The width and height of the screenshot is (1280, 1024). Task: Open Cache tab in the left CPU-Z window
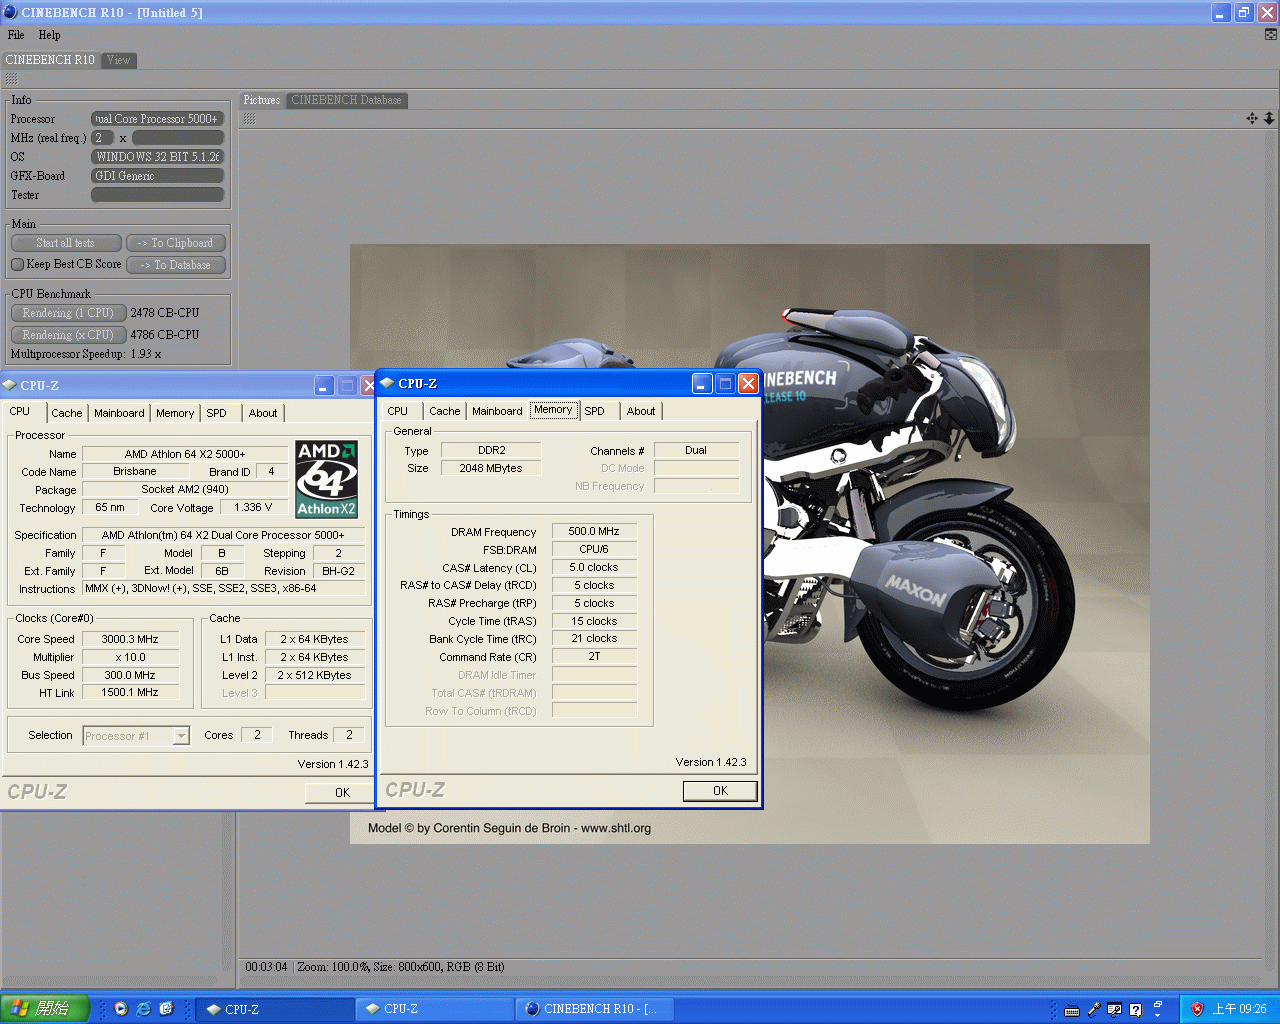pyautogui.click(x=67, y=413)
